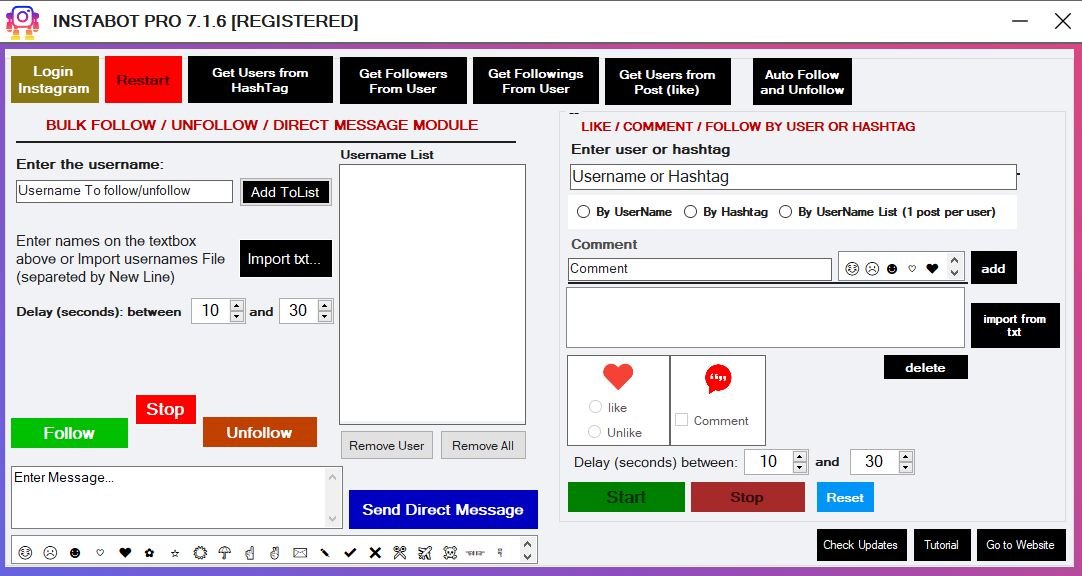Click the skull and crossbones emoji
The height and width of the screenshot is (576, 1082).
450,552
